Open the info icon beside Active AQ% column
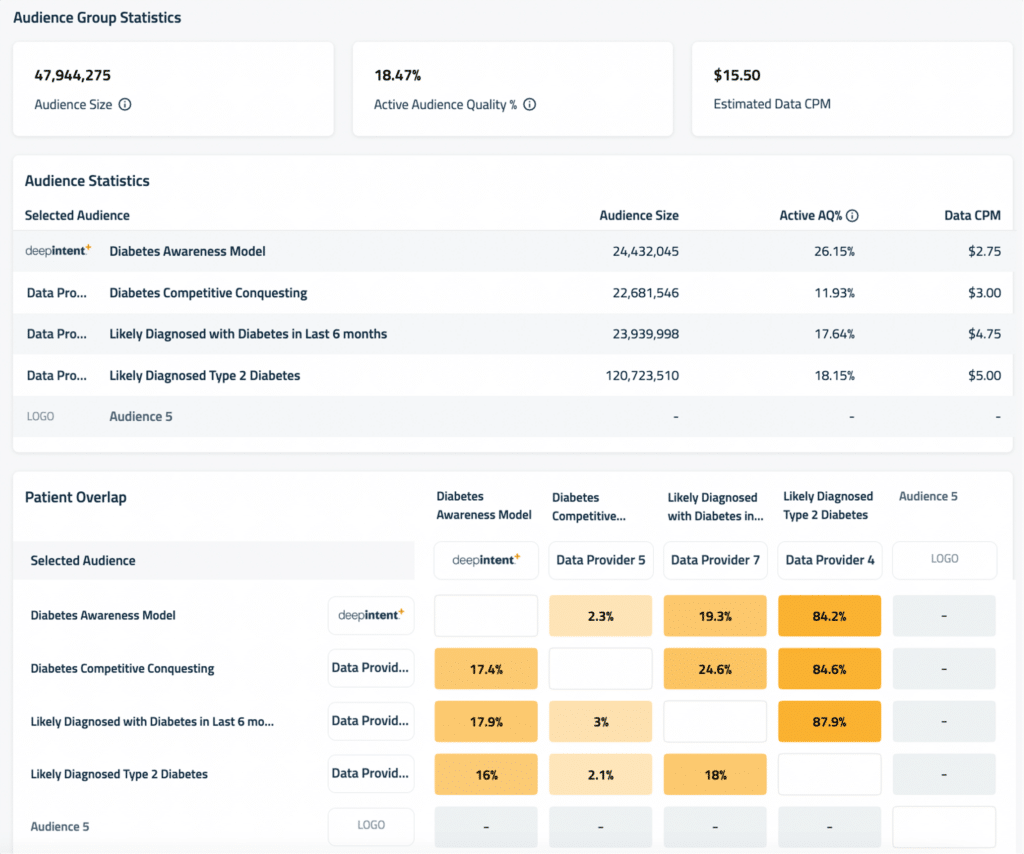The image size is (1024, 854). point(852,215)
